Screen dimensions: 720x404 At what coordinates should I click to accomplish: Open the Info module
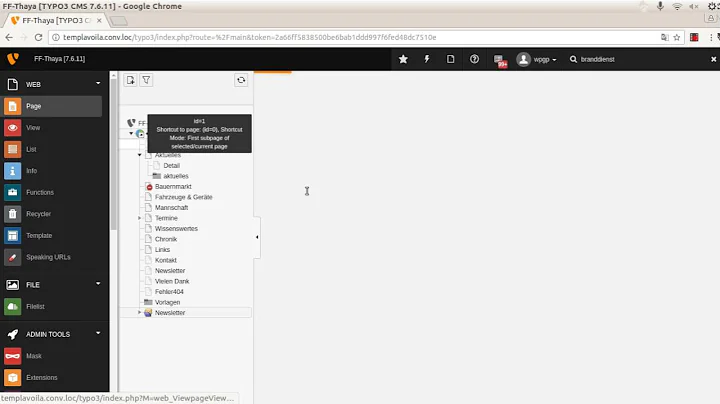click(x=51, y=171)
